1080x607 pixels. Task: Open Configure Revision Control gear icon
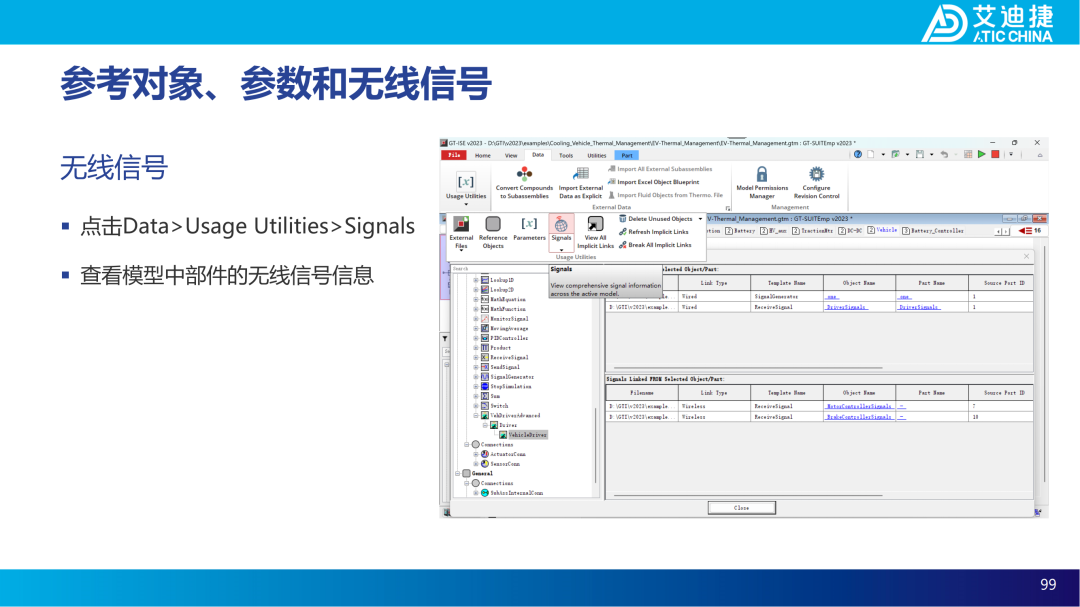tap(816, 174)
